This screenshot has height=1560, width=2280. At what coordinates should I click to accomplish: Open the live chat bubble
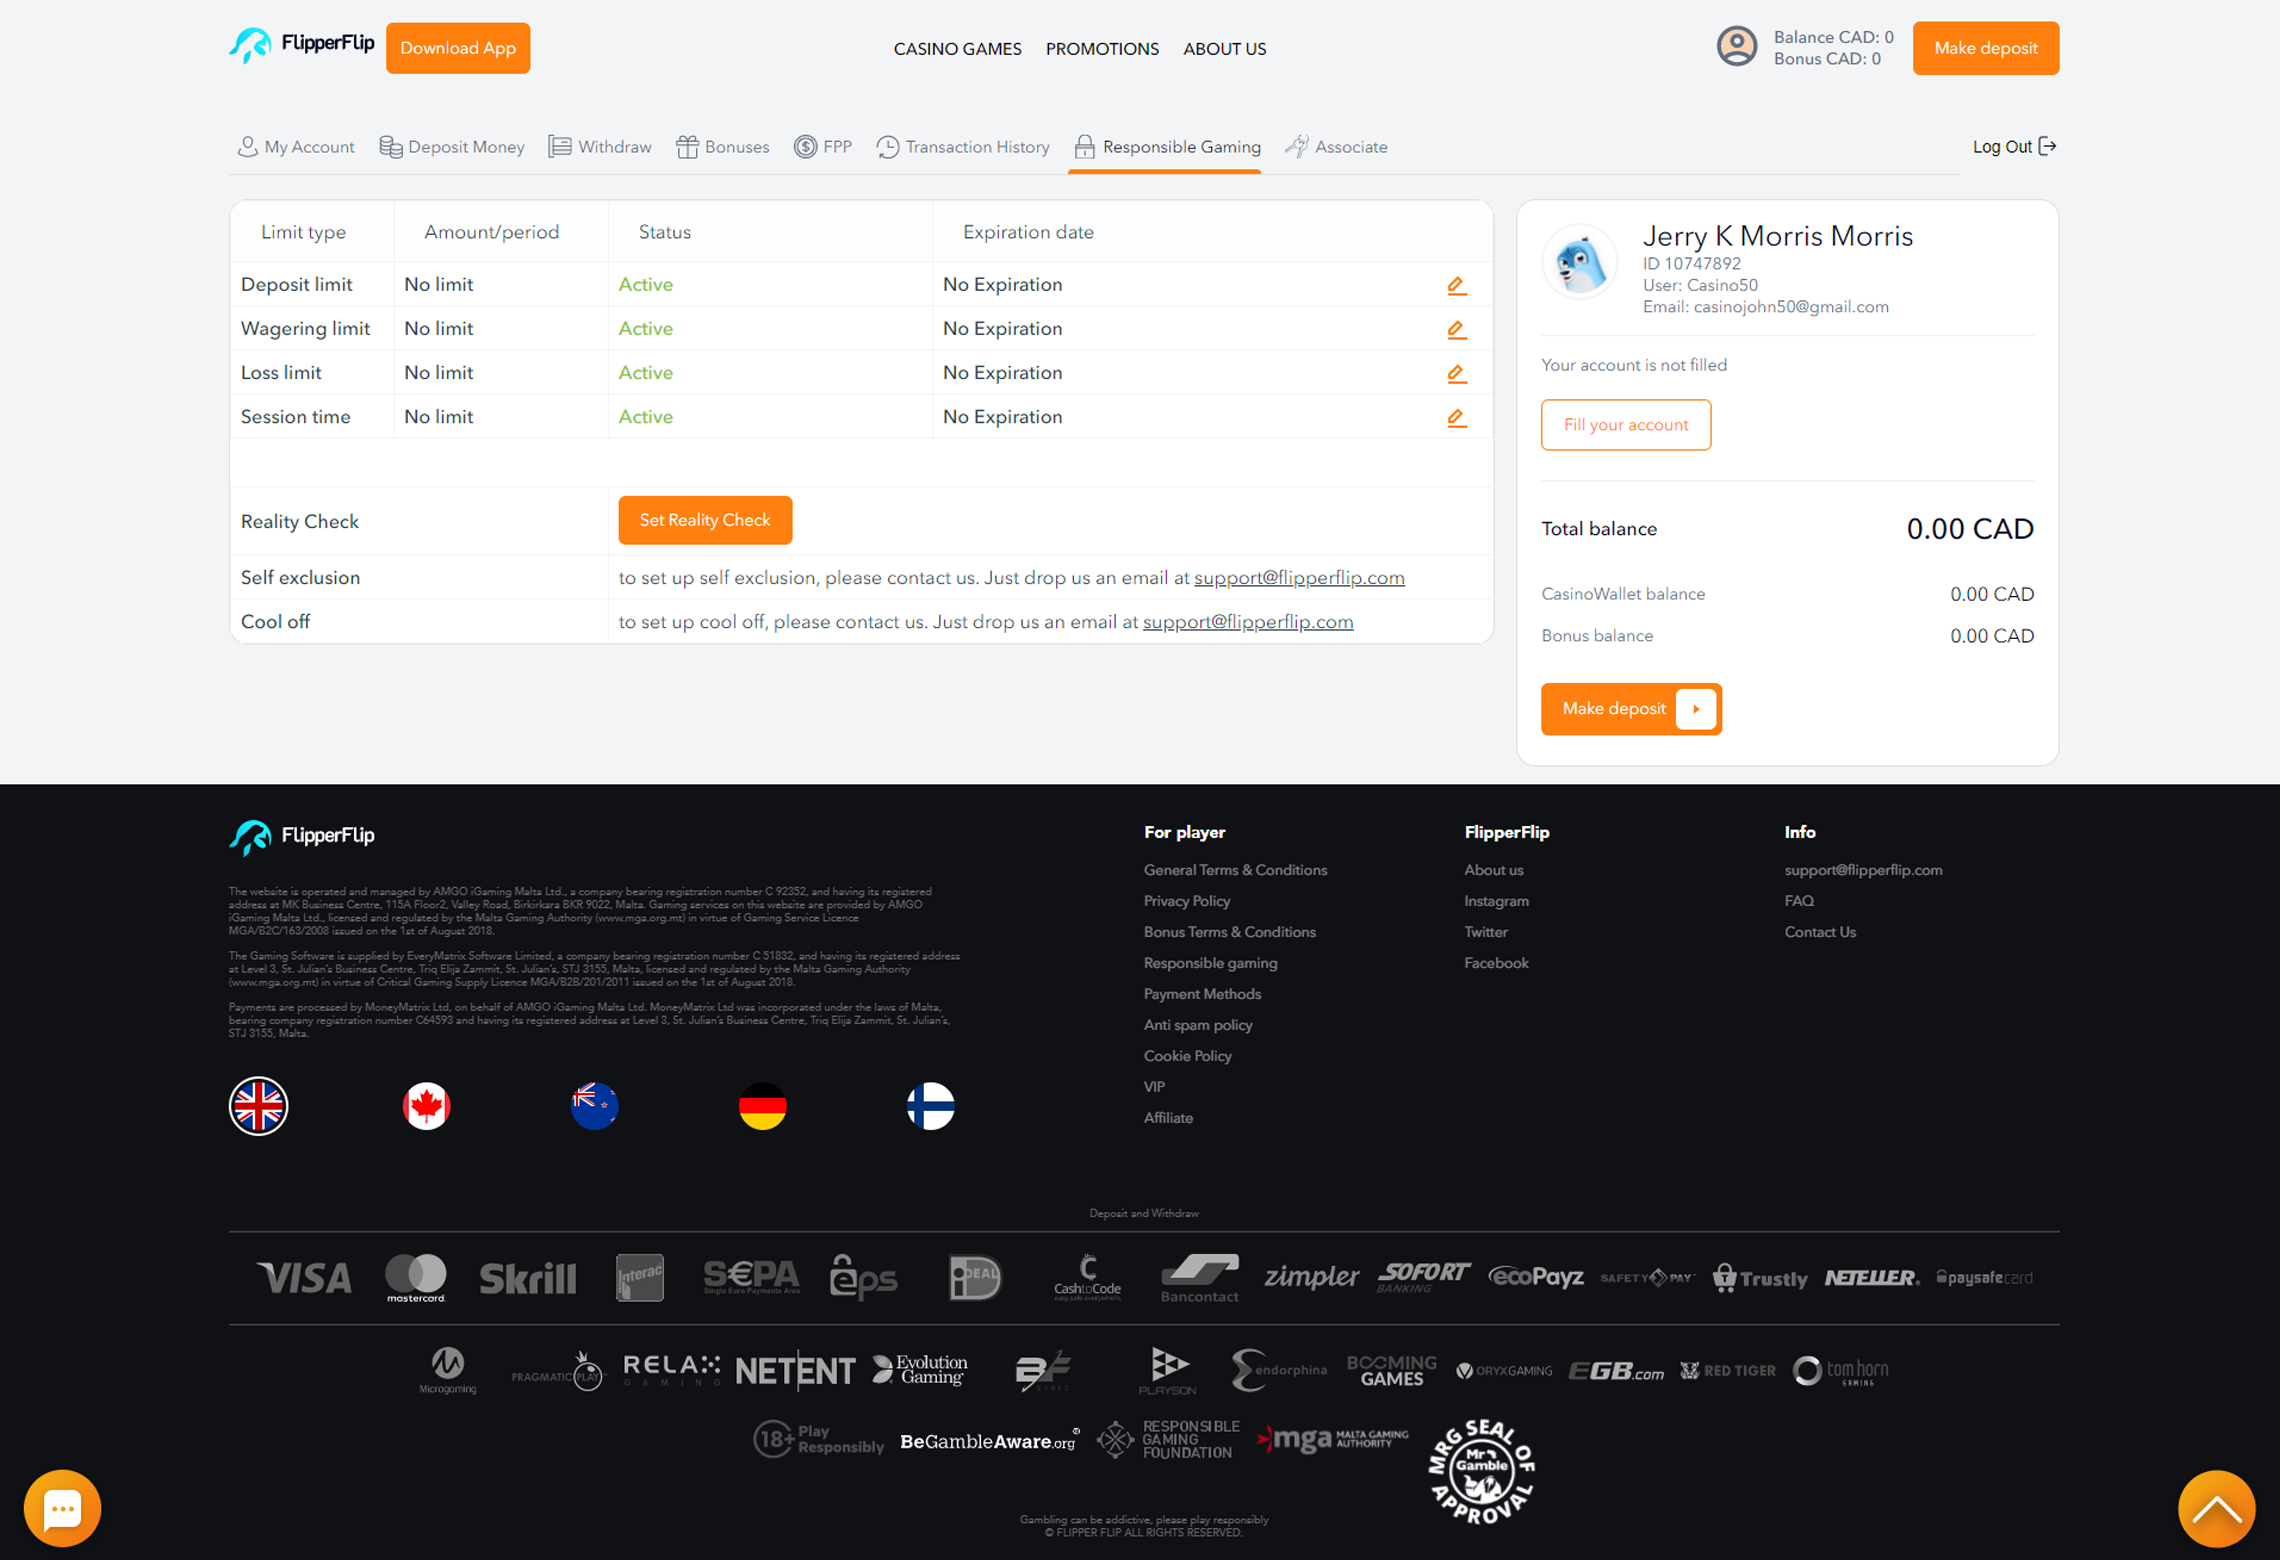[x=62, y=1508]
